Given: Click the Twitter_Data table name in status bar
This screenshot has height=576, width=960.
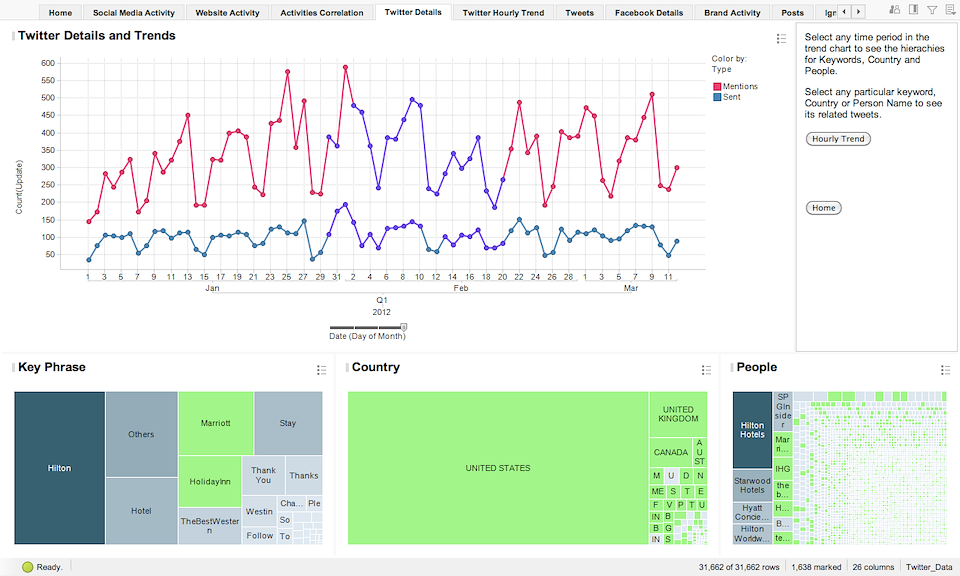Looking at the screenshot, I should point(929,567).
